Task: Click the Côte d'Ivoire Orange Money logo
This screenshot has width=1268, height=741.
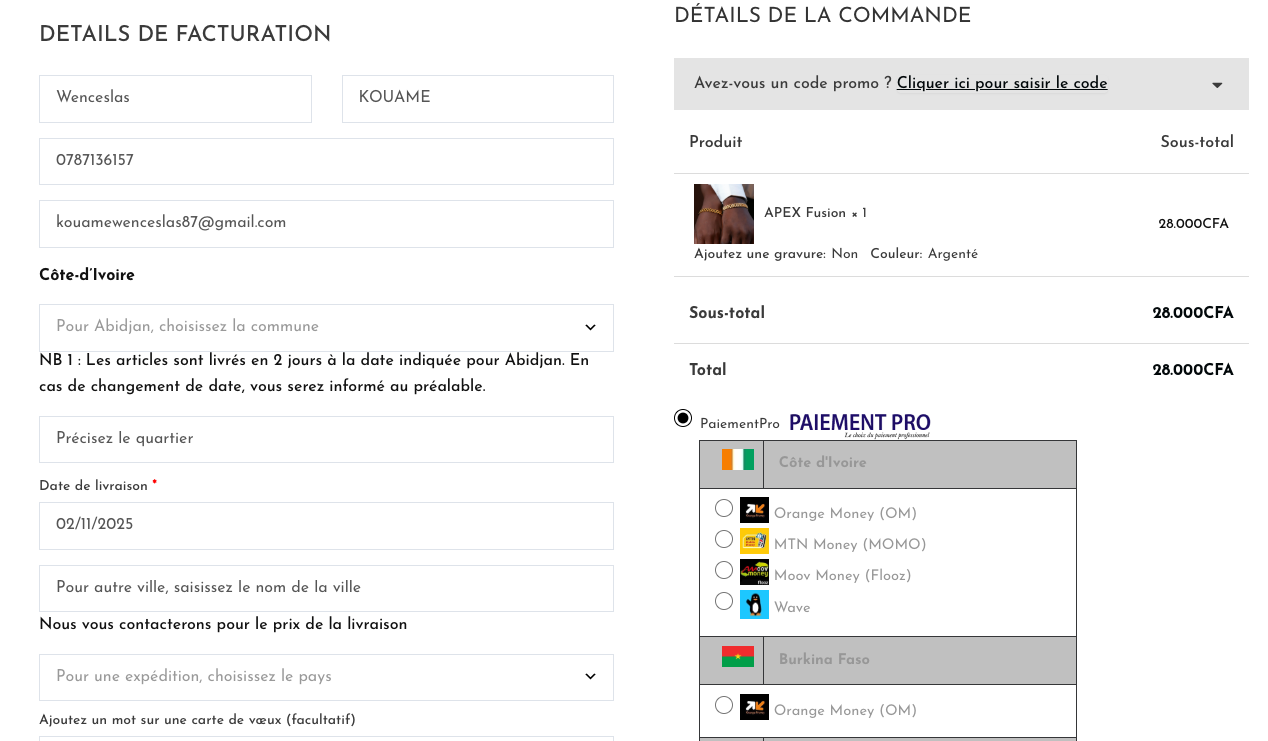Action: 754,511
